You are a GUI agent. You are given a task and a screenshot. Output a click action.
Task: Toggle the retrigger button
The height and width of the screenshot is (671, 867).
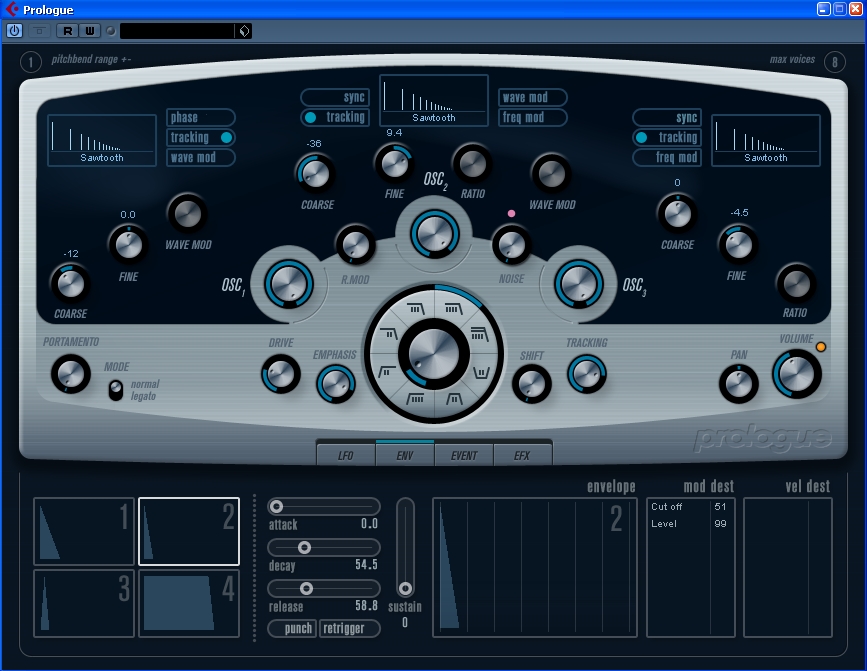pos(350,628)
